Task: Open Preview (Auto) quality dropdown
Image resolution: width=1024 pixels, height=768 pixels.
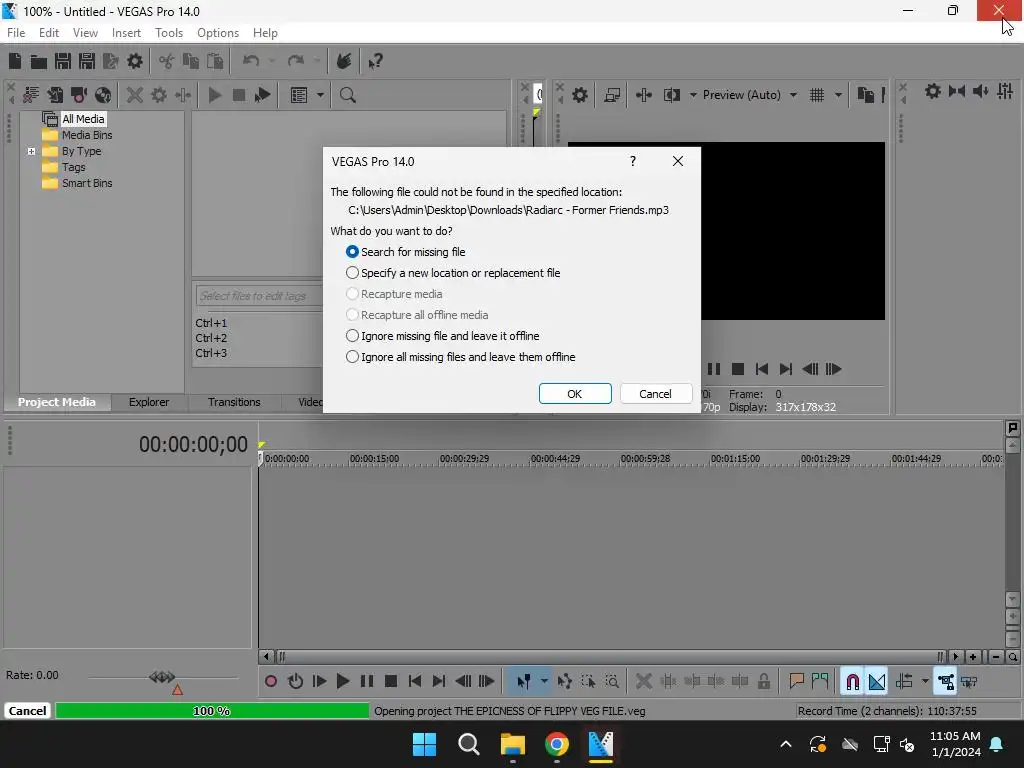Action: [x=793, y=95]
